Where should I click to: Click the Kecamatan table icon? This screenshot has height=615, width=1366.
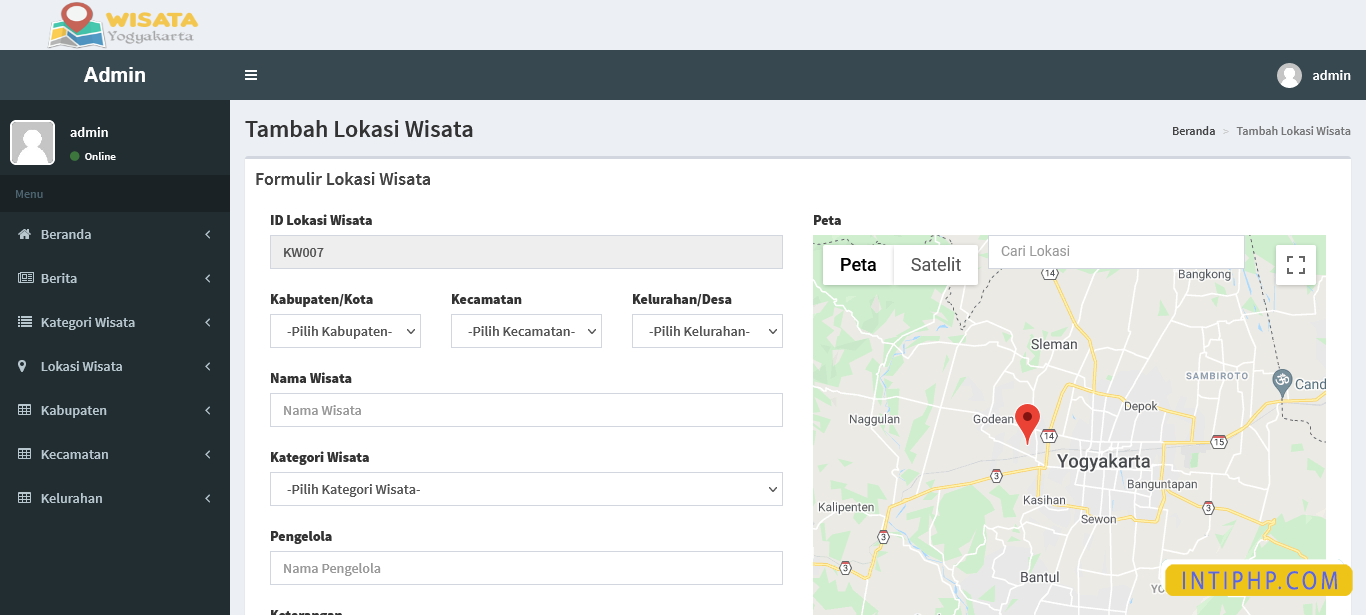pyautogui.click(x=23, y=454)
